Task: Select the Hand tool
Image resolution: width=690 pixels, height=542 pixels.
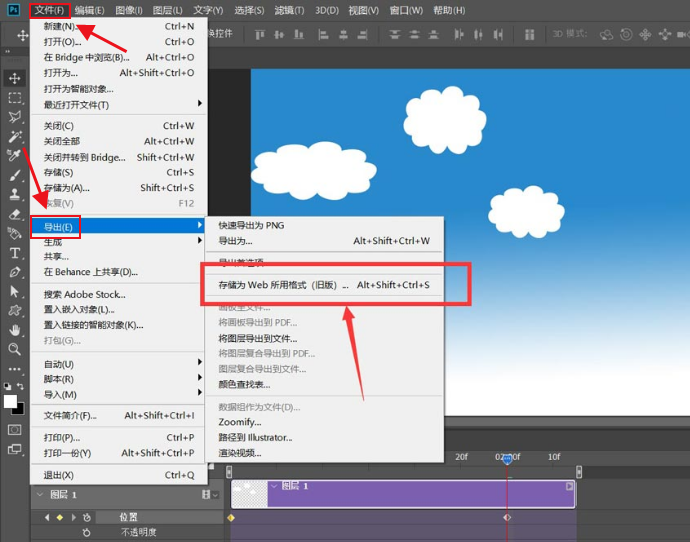Action: pos(15,330)
